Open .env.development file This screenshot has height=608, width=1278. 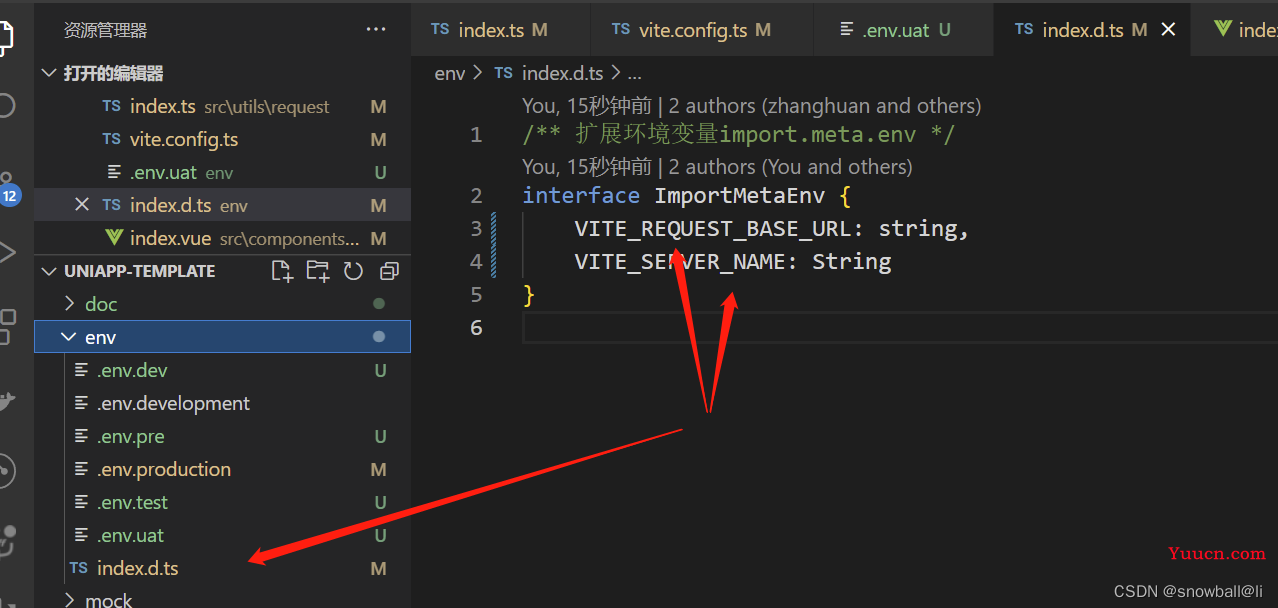(222, 403)
